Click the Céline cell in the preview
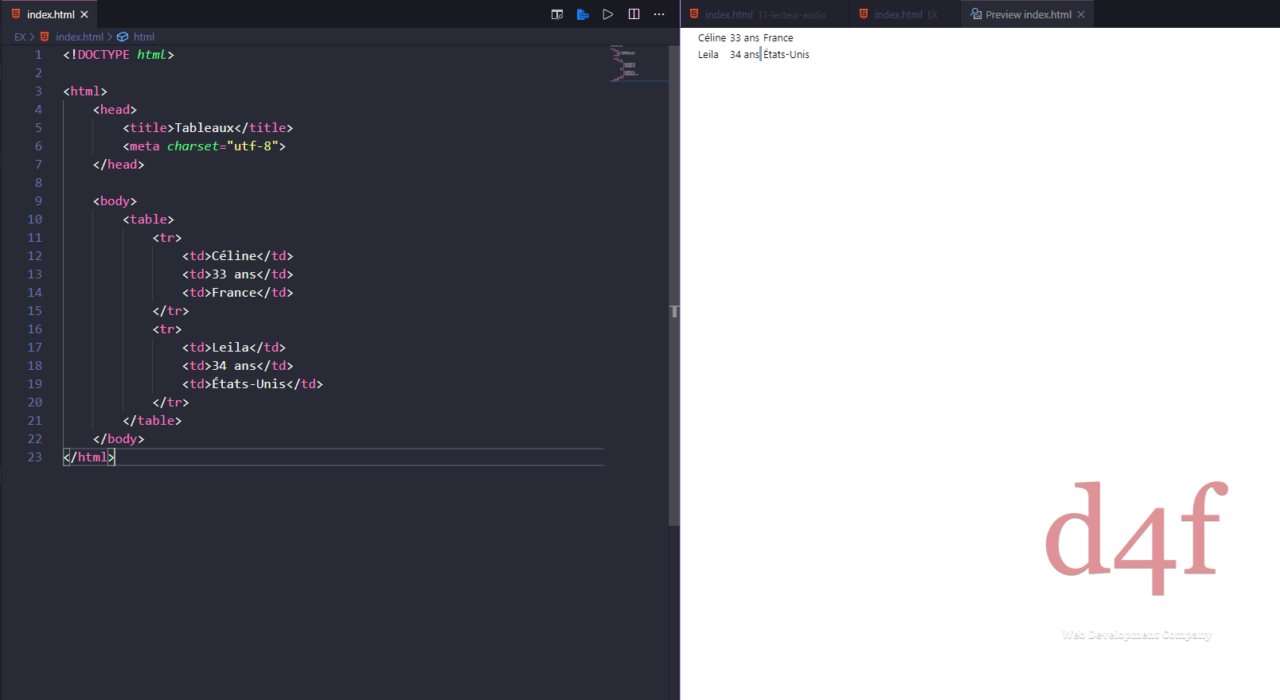1280x700 pixels. point(712,38)
